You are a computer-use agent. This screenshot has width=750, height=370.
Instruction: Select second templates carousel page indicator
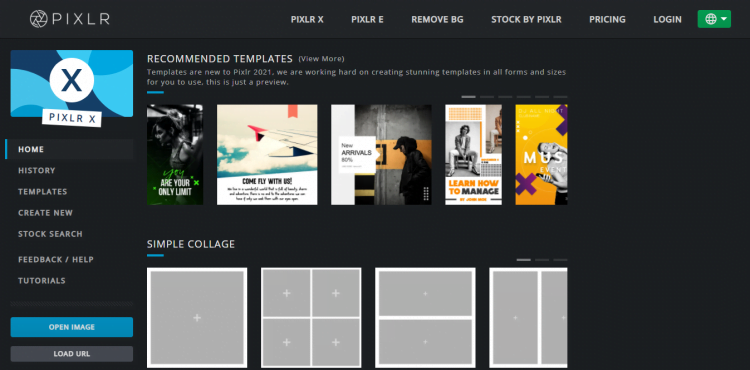(487, 97)
